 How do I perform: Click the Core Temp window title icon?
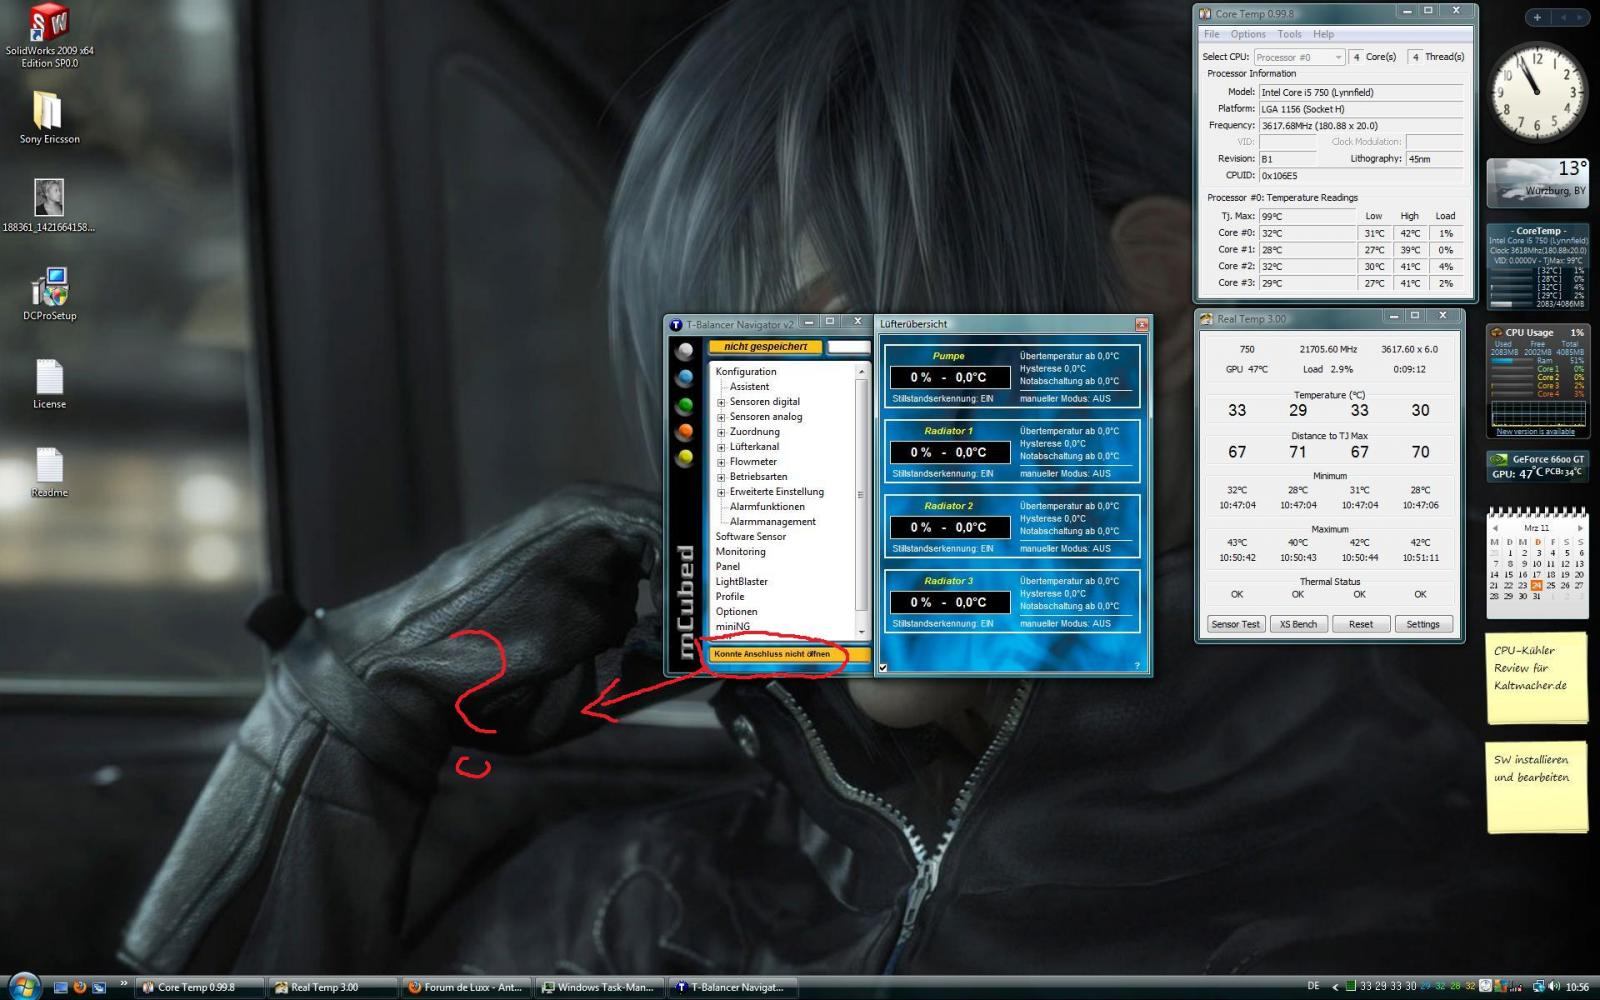(x=1205, y=14)
